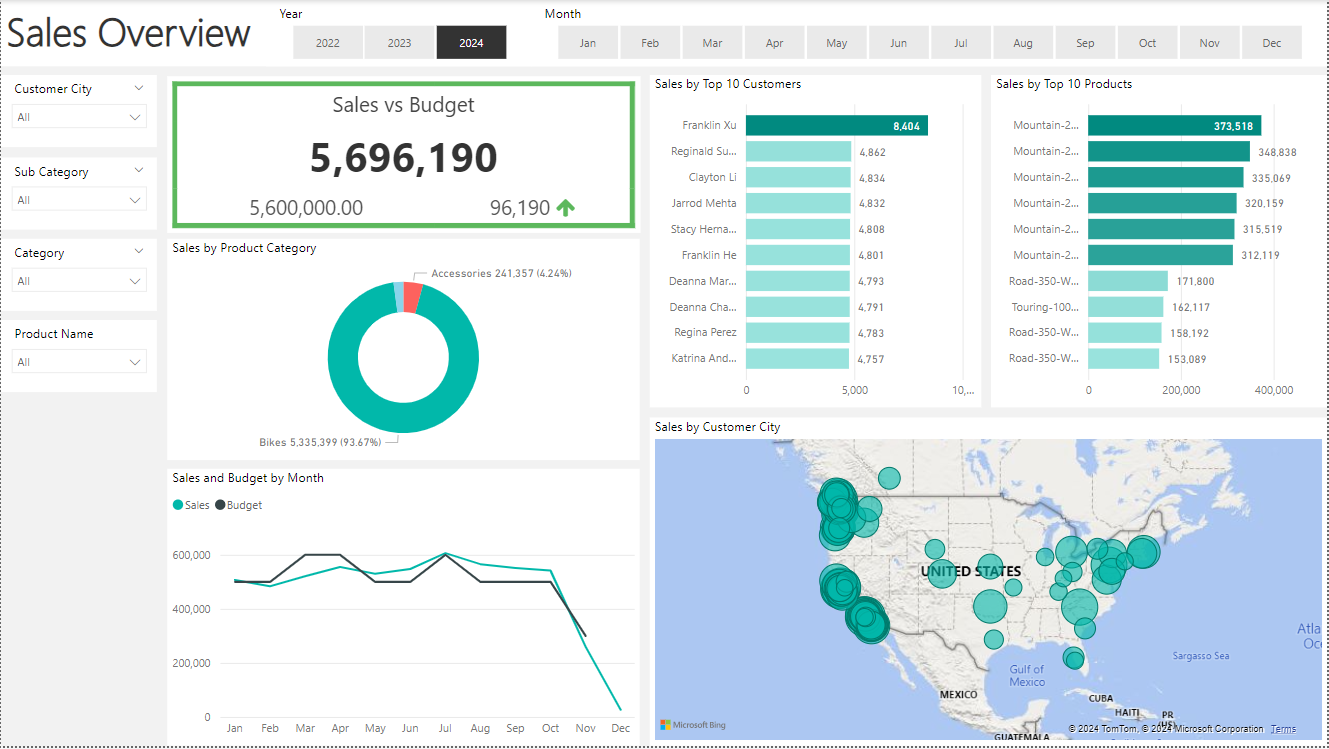Collapse the Sub Category slicer chevron
Viewport: 1329px width, 749px height.
[x=139, y=171]
